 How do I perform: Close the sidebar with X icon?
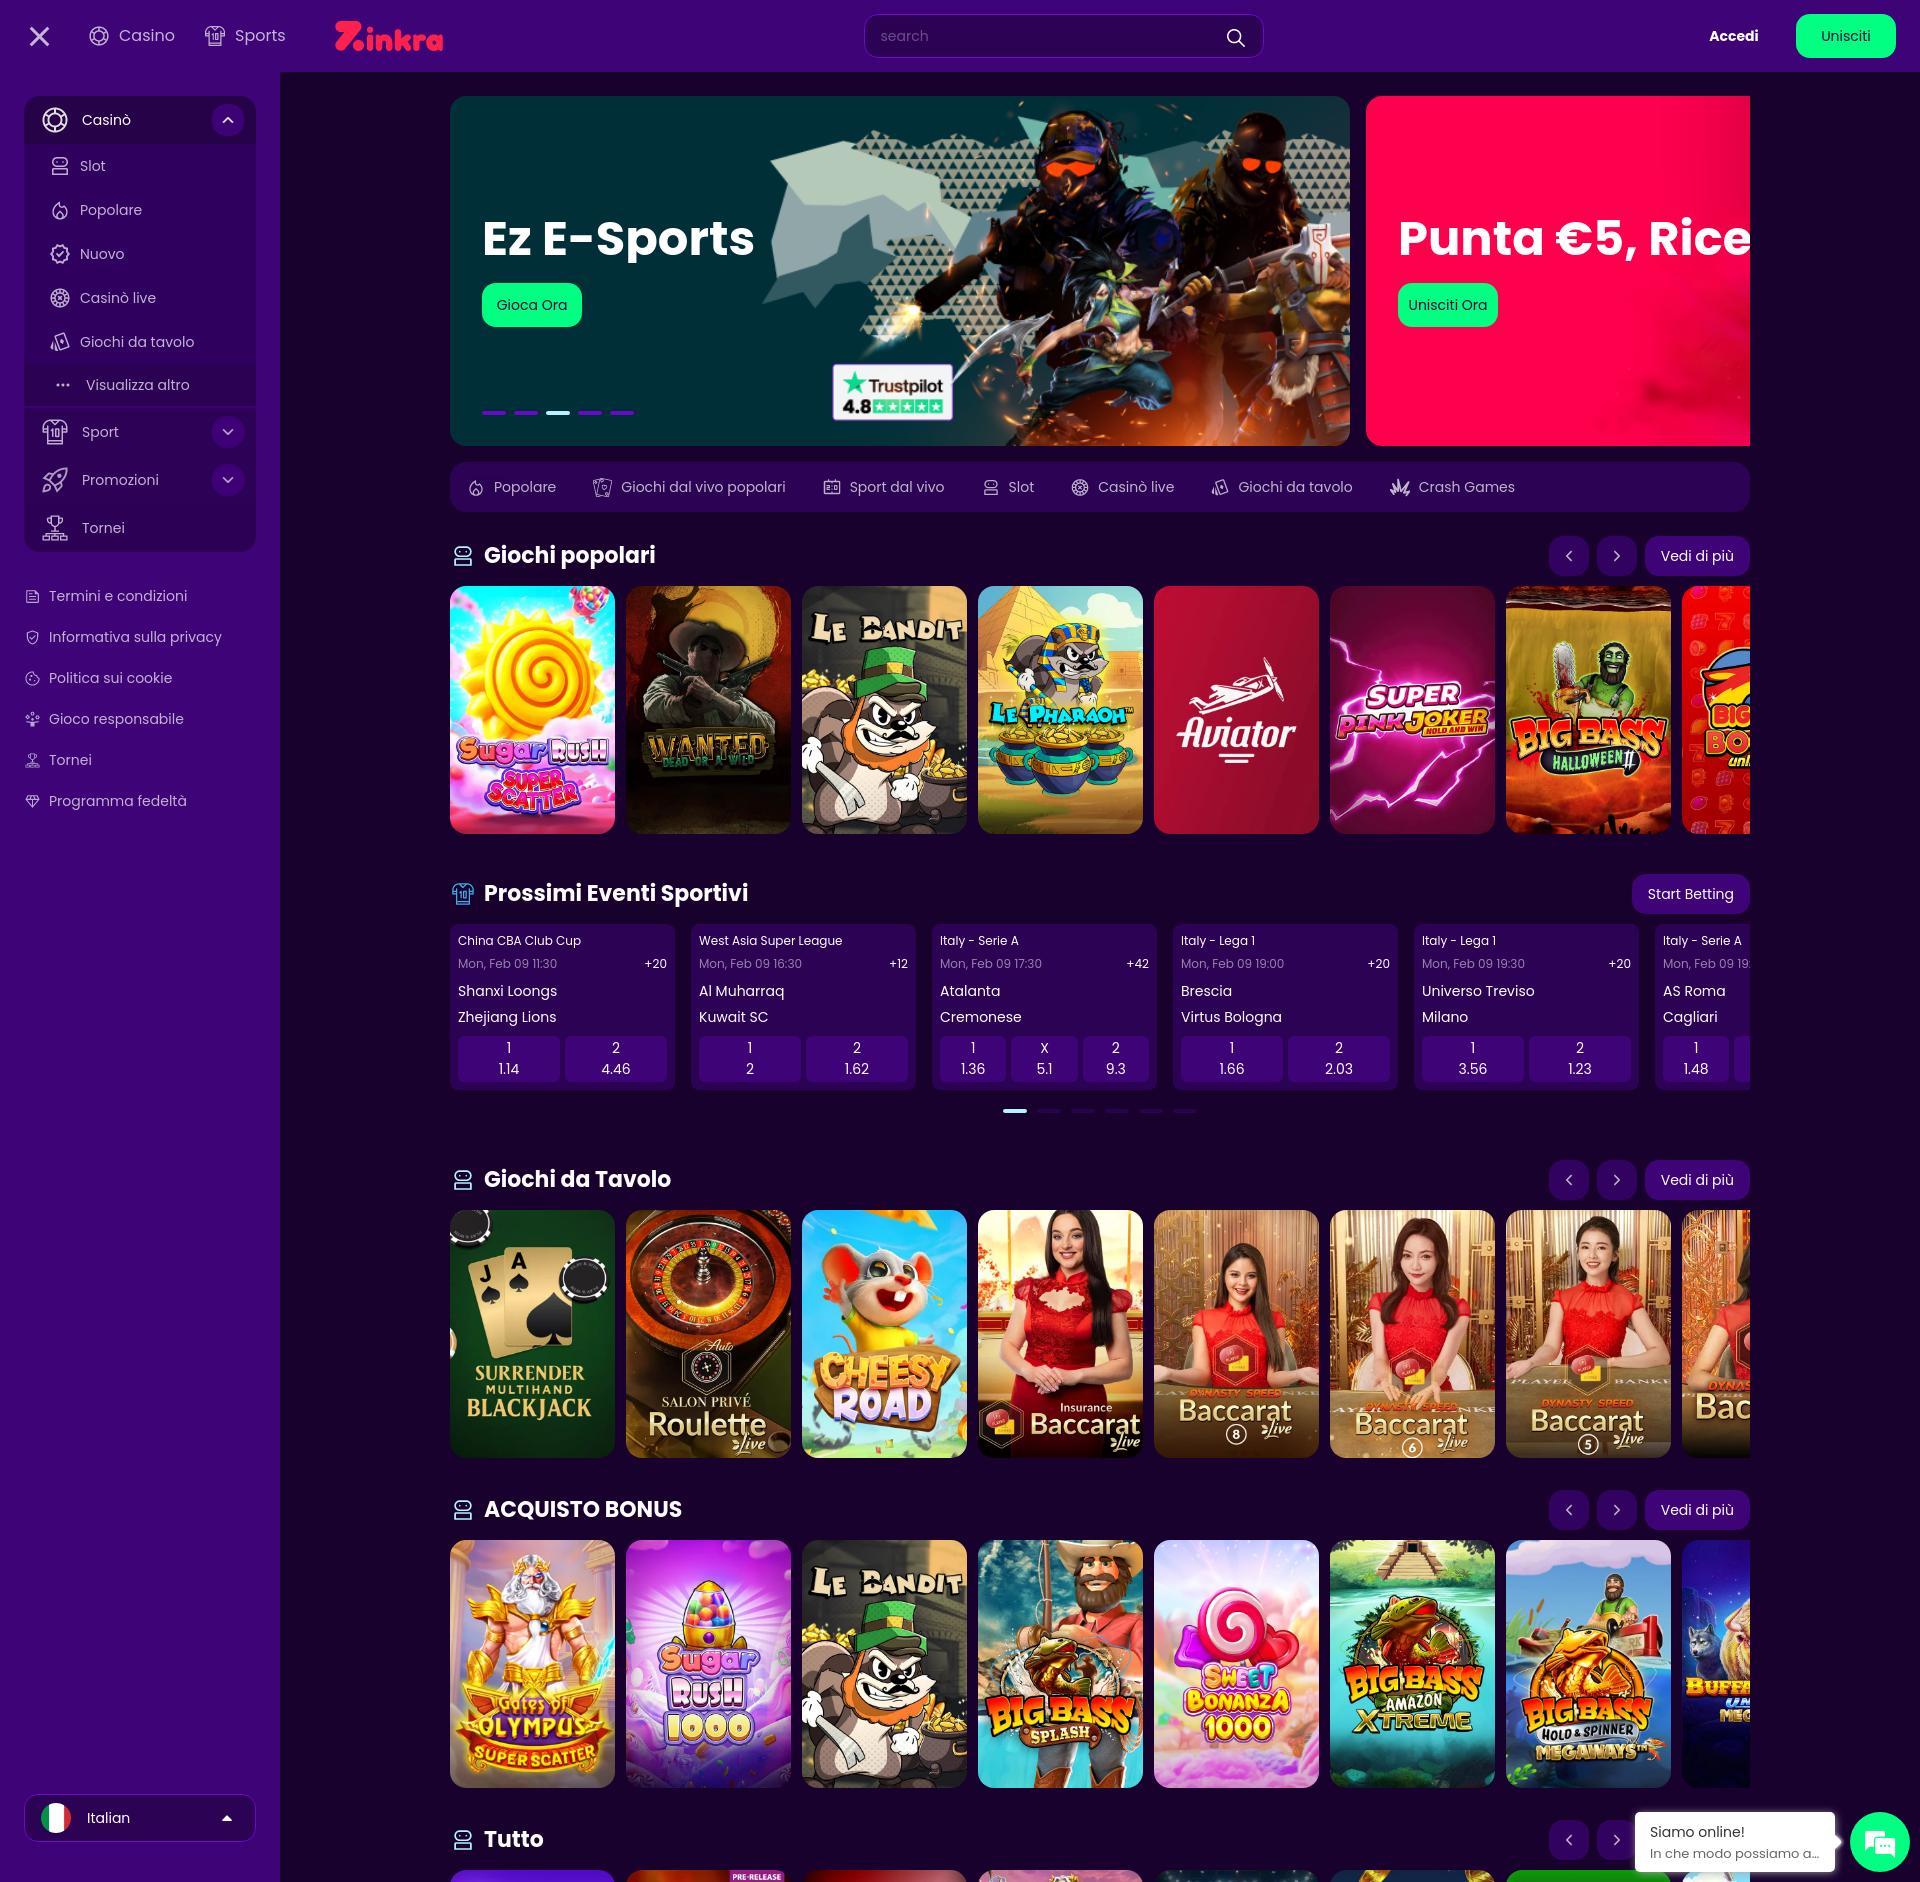click(39, 37)
